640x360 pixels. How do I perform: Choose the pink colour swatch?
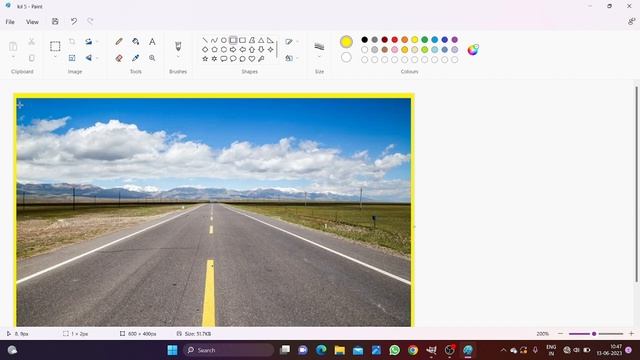[395, 49]
